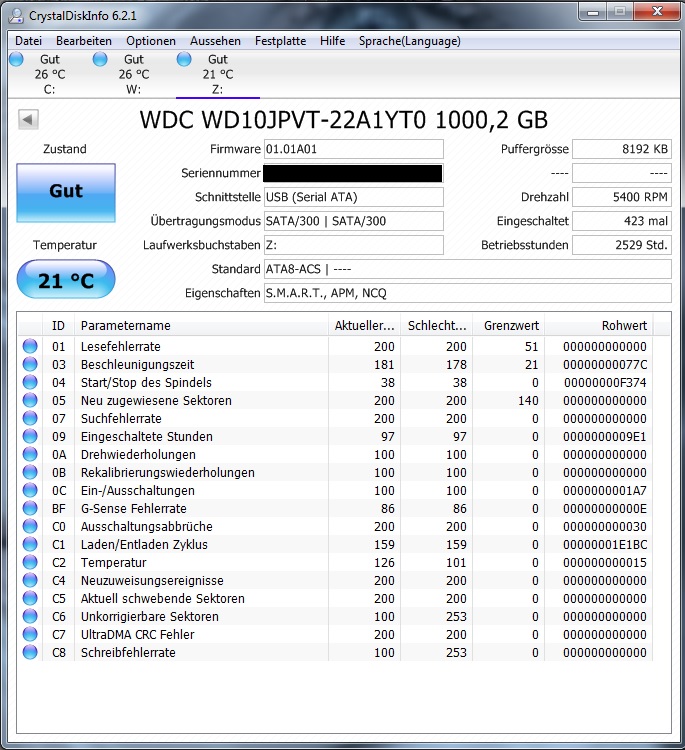Open the Datei menu
Screen dimensions: 685x750
tap(28, 41)
